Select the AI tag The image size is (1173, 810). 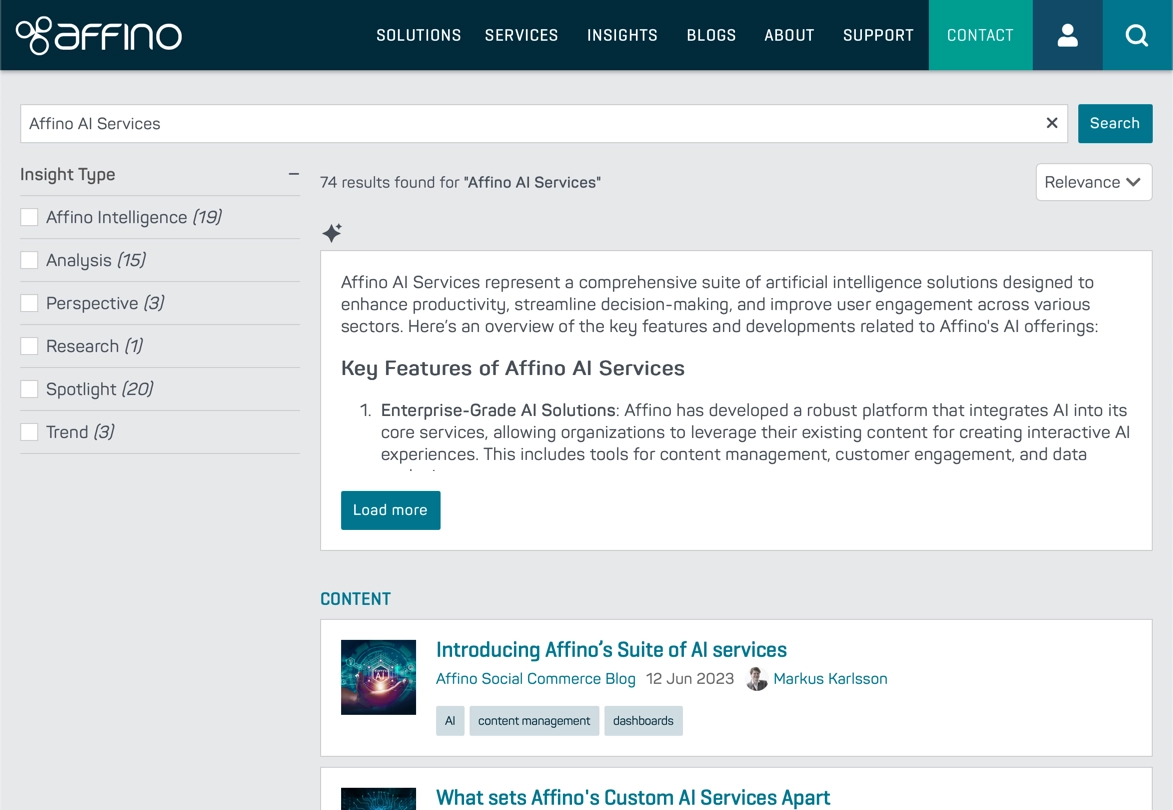450,720
